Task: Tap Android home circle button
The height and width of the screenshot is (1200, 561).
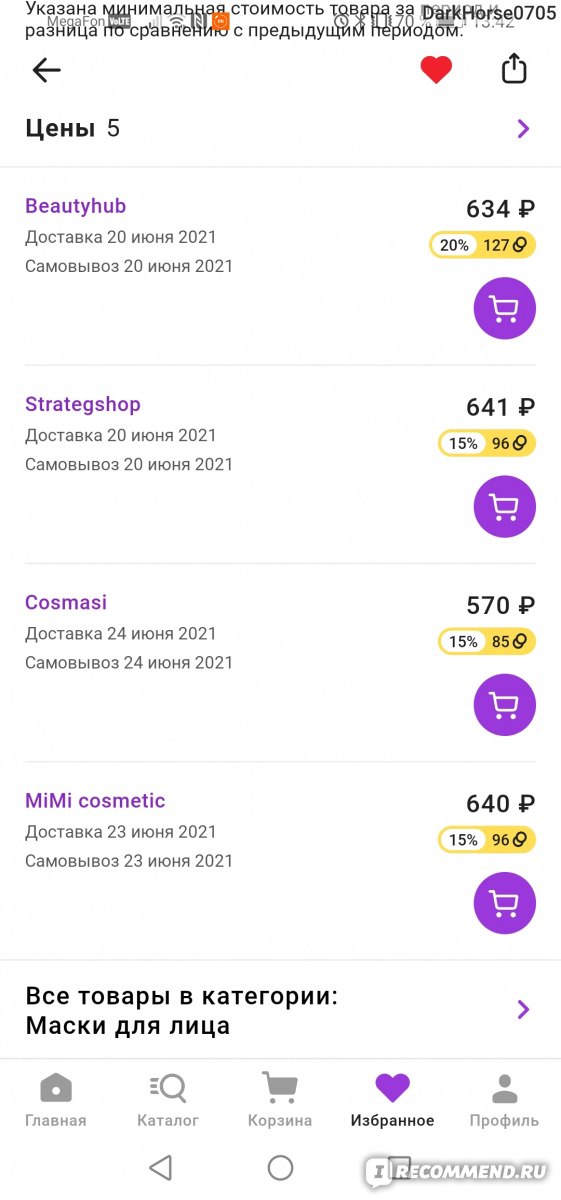Action: [280, 1167]
